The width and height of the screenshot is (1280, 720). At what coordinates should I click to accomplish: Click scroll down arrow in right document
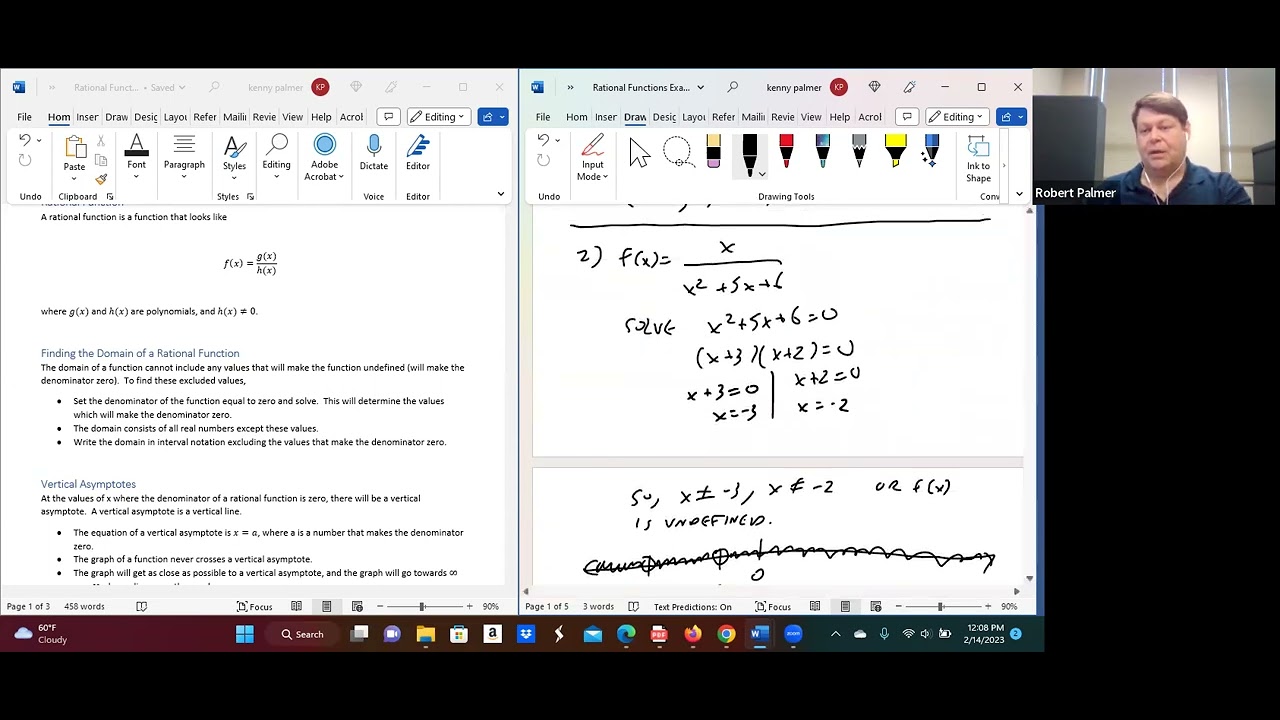(1030, 578)
